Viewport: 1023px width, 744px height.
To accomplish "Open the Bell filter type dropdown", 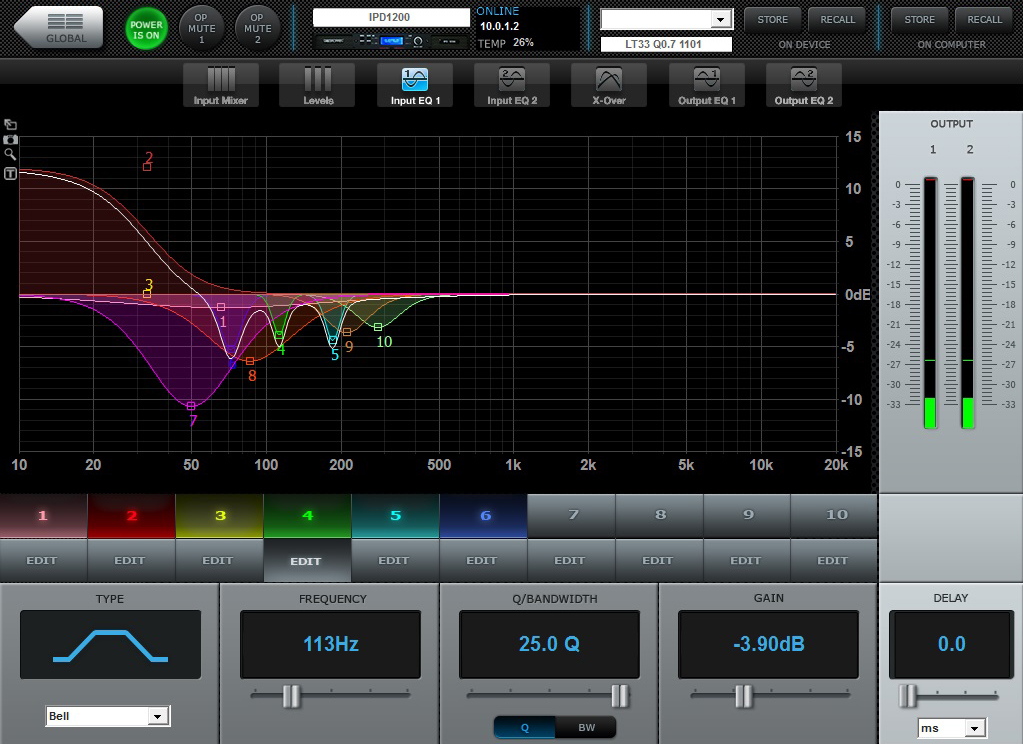I will coord(108,716).
